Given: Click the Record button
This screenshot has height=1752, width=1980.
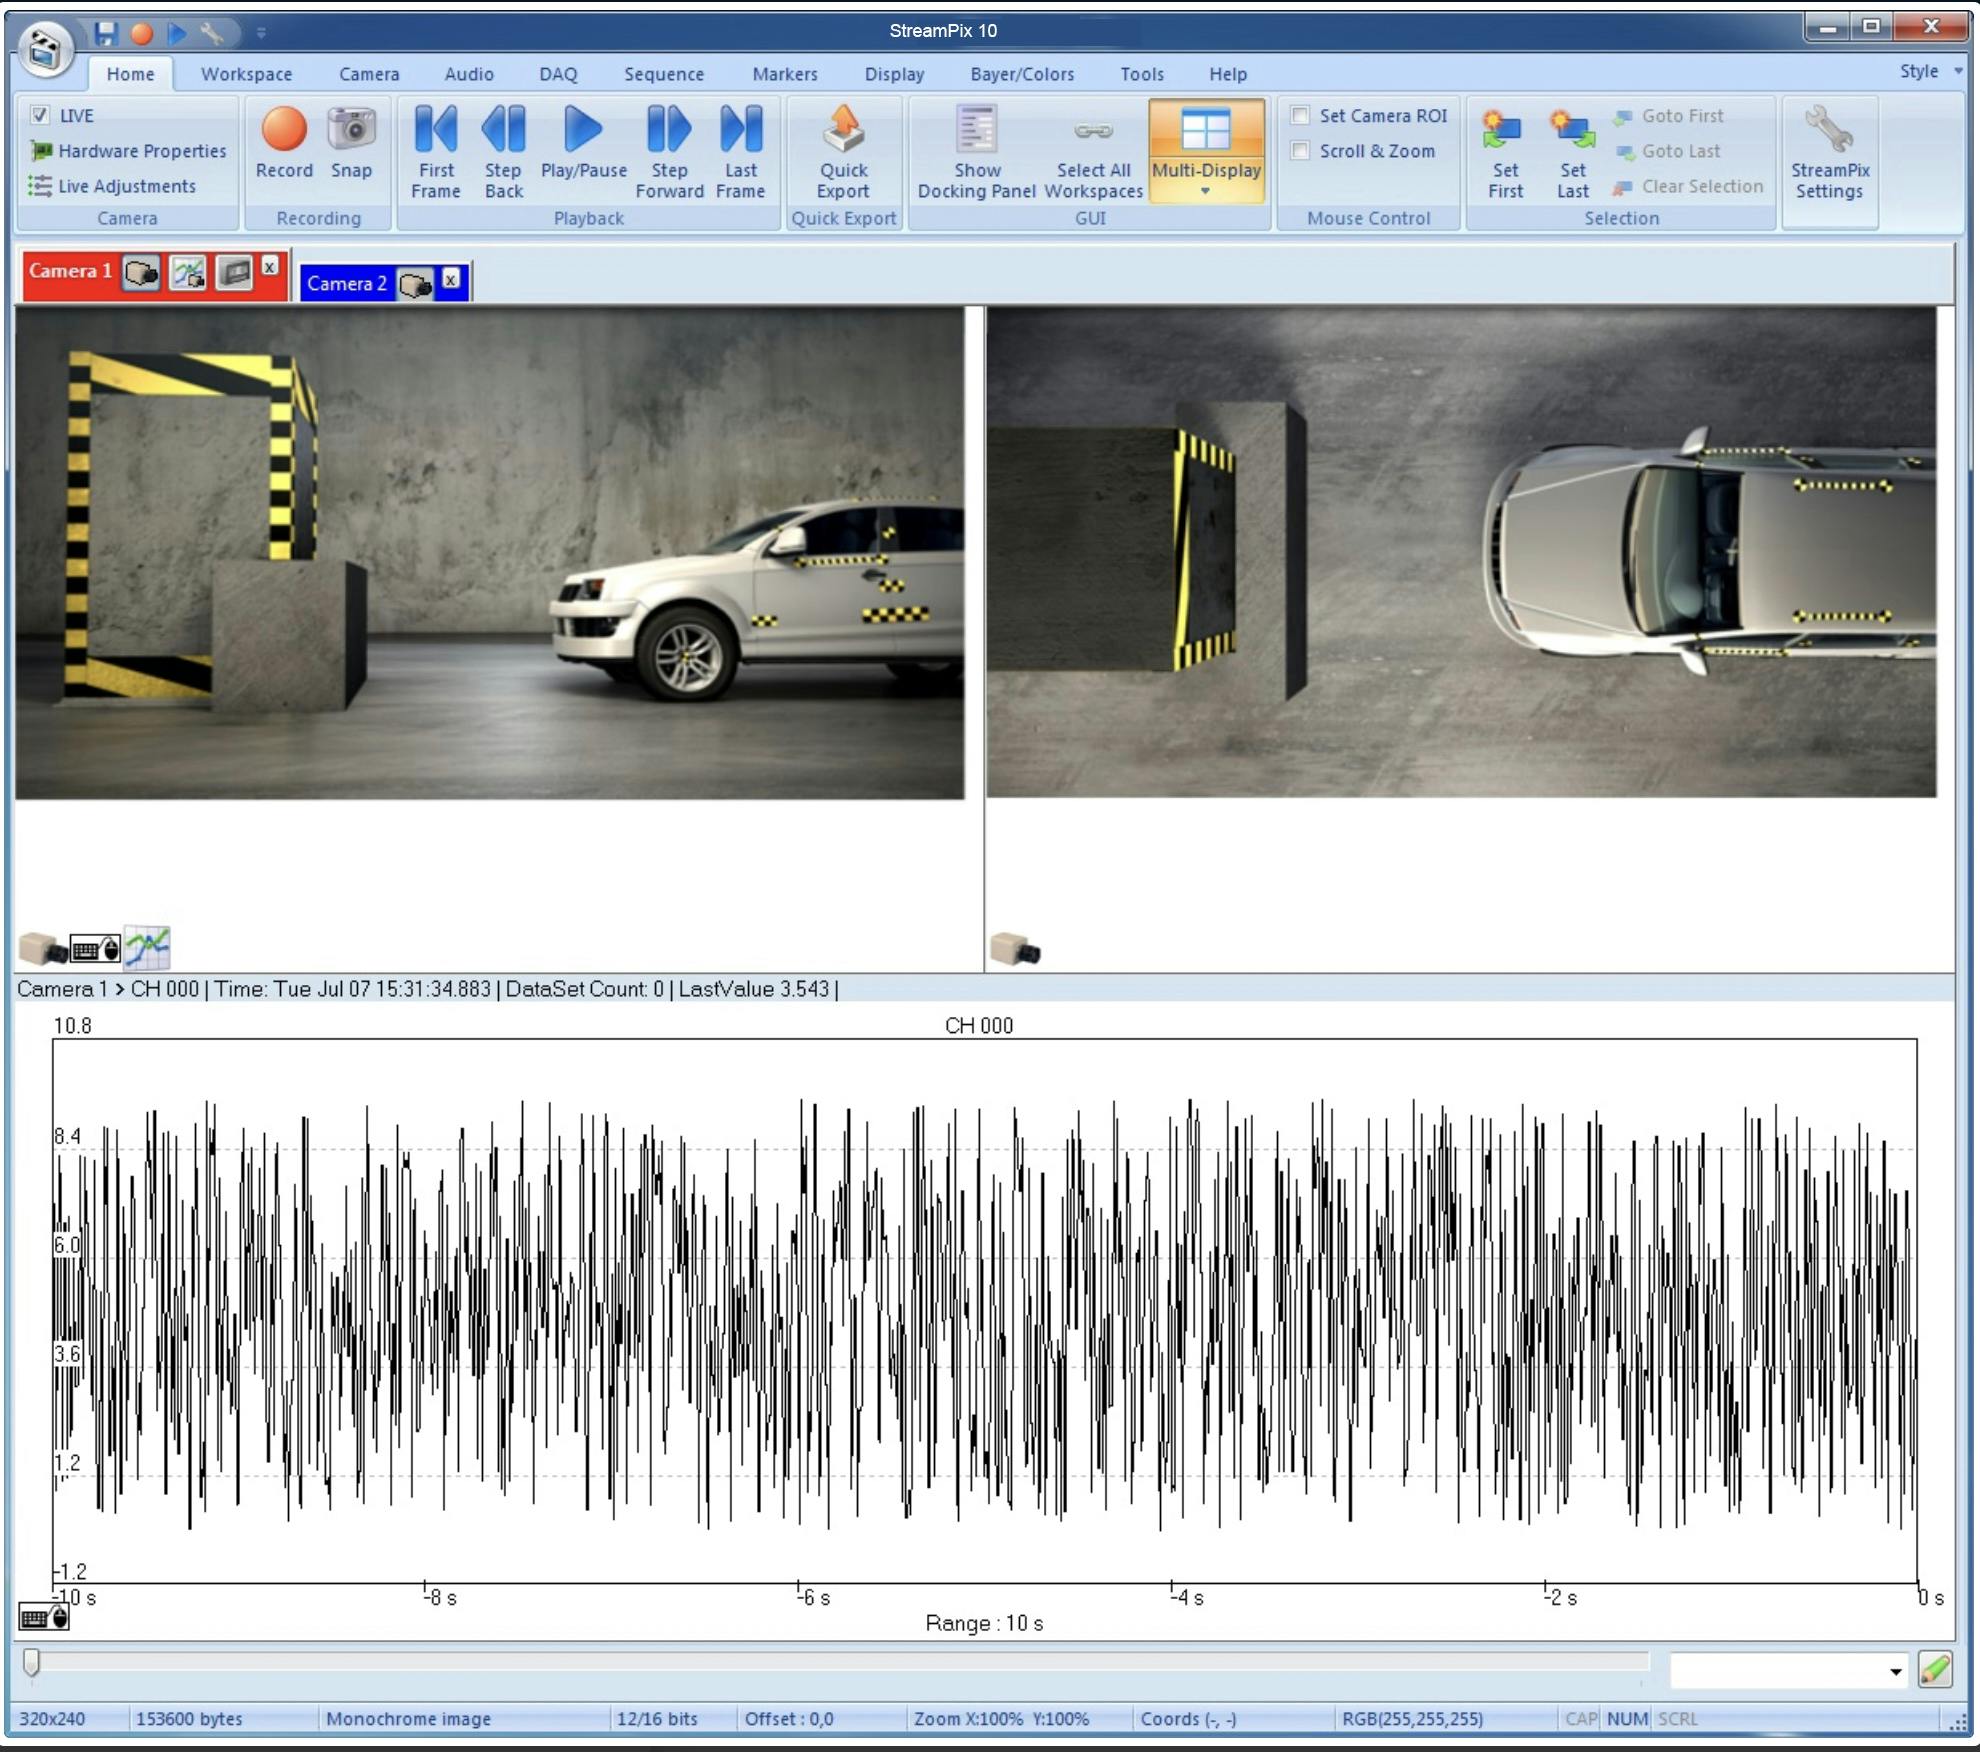Looking at the screenshot, I should tap(284, 132).
